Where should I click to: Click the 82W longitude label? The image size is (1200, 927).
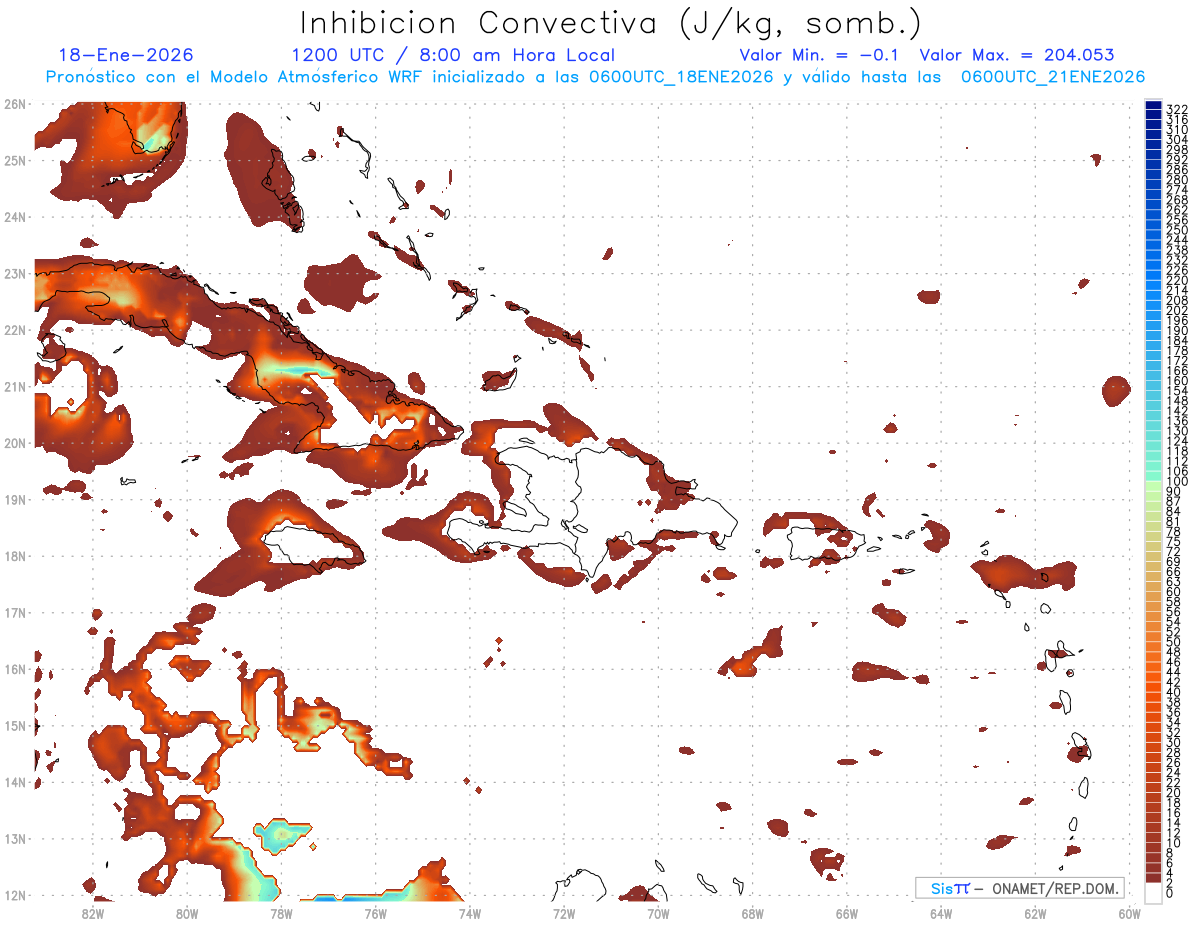pos(93,913)
